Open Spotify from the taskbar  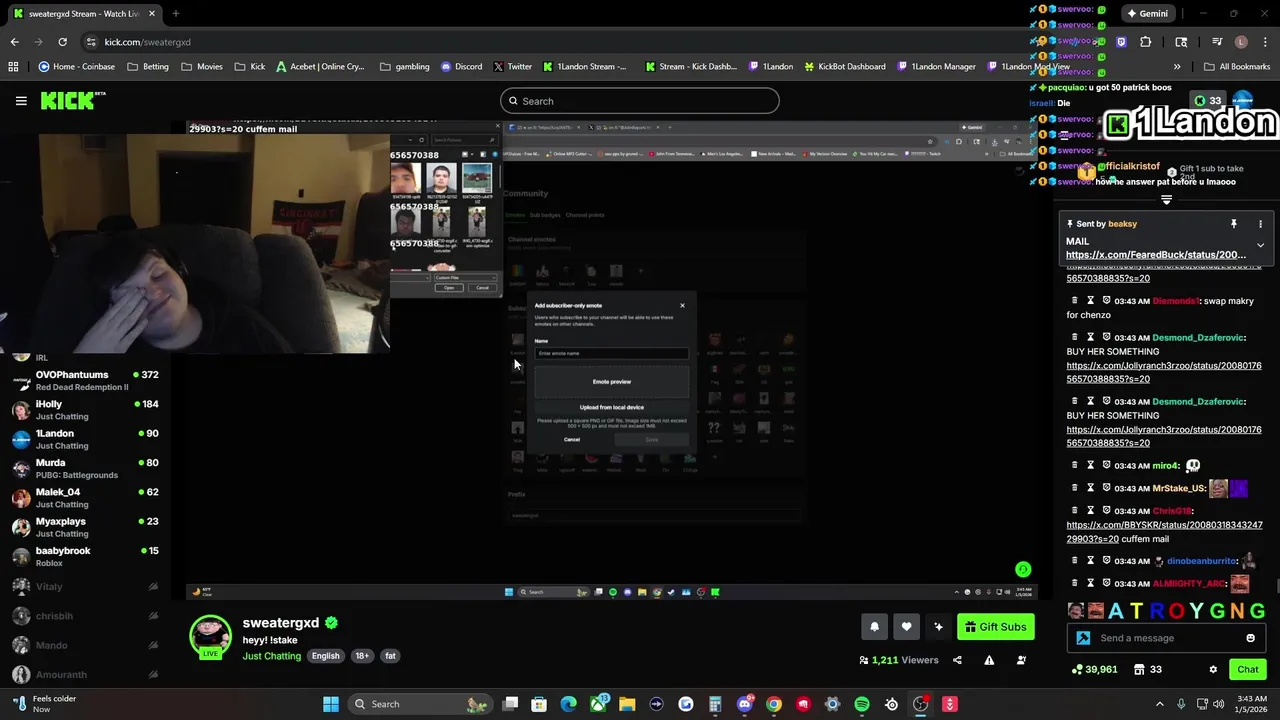coord(862,704)
